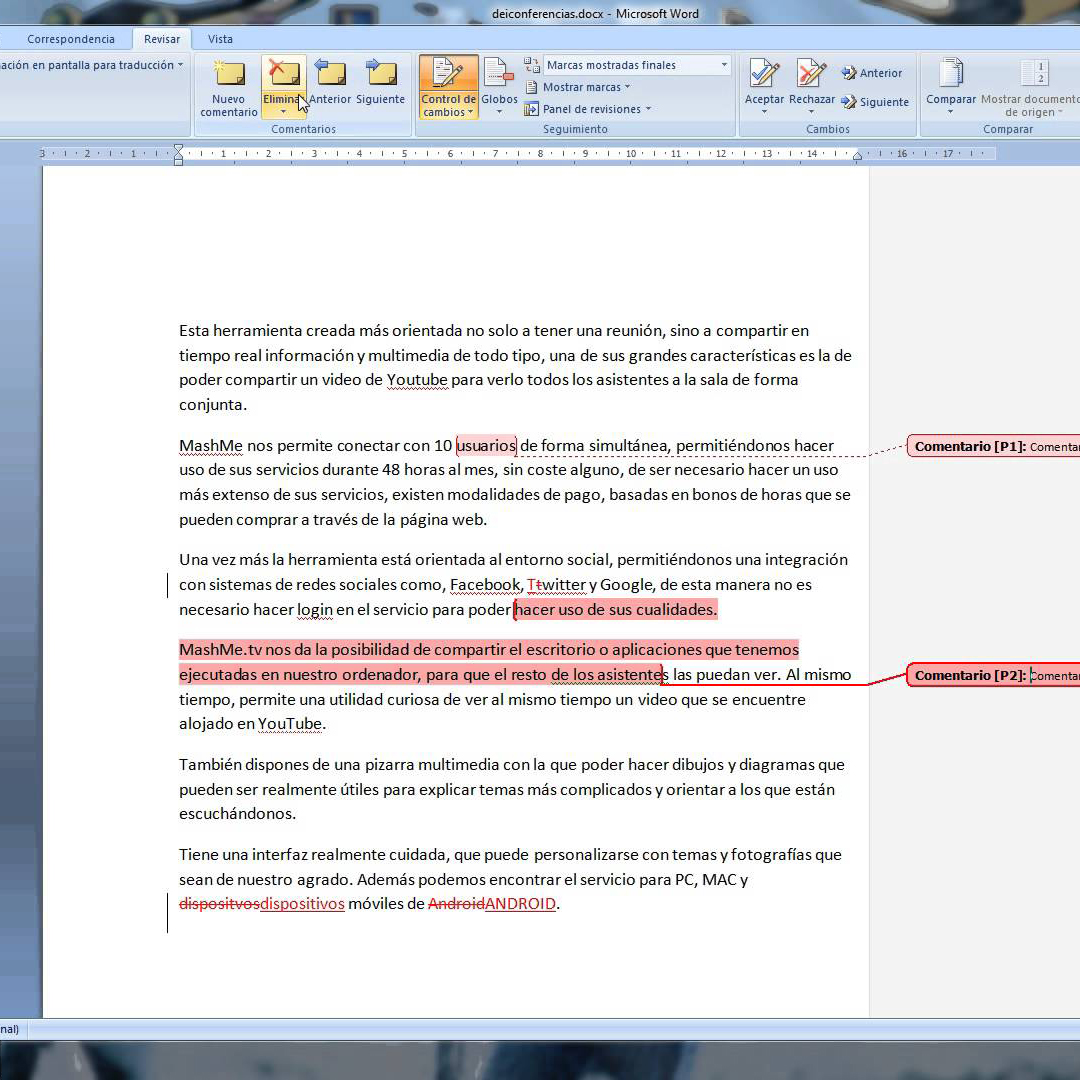1080x1080 pixels.
Task: Open the Globos balloons menu
Action: coord(499,87)
